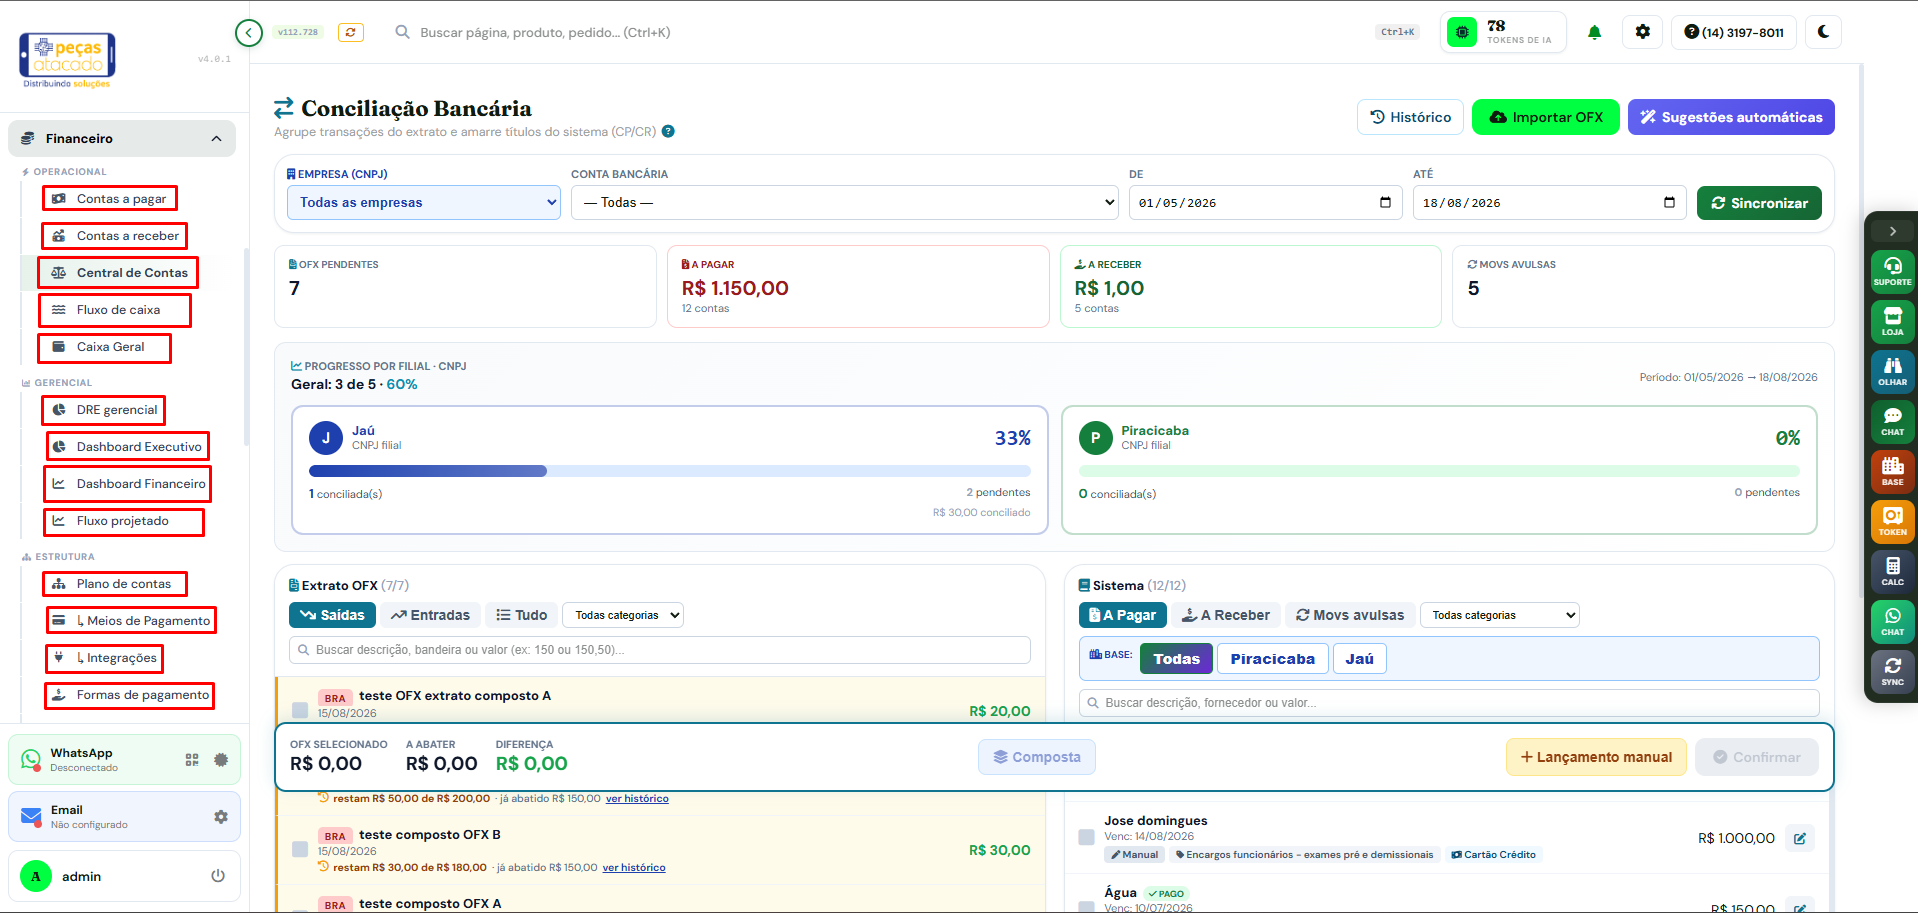The width and height of the screenshot is (1918, 913).
Task: Toggle dark mode moon icon
Action: point(1823,32)
